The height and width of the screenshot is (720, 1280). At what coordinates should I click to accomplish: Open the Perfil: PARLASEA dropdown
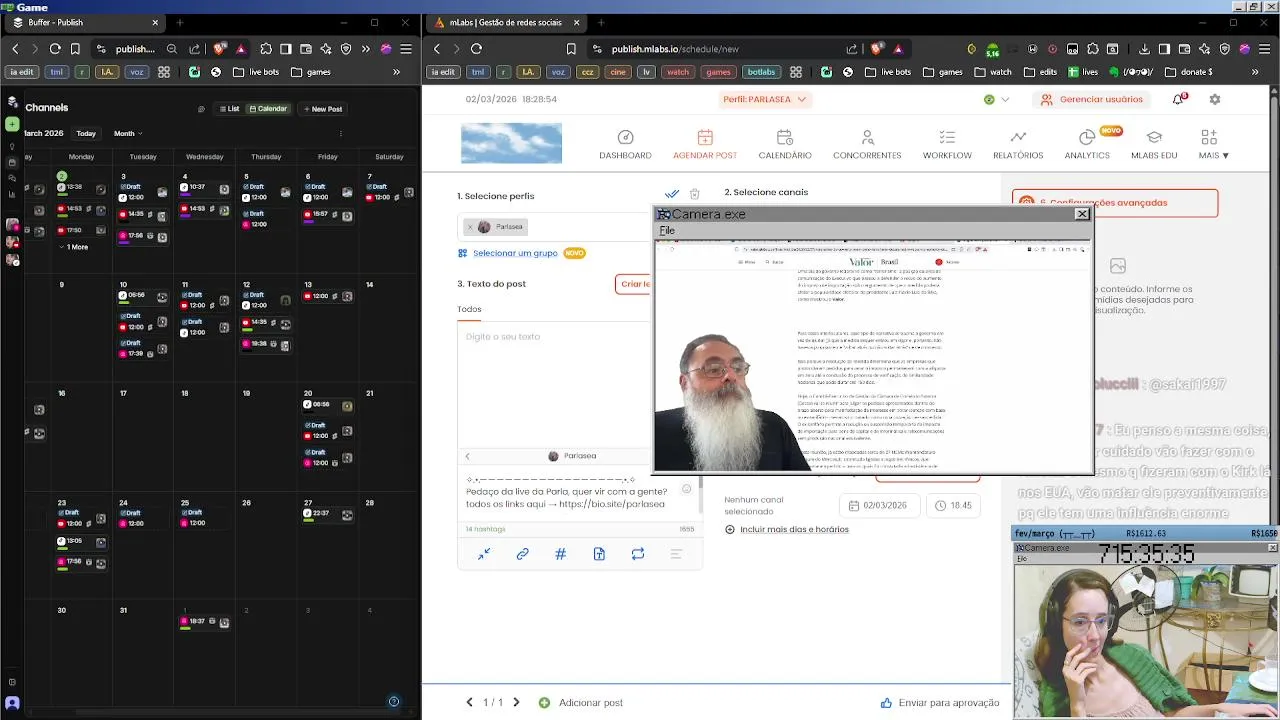click(765, 99)
